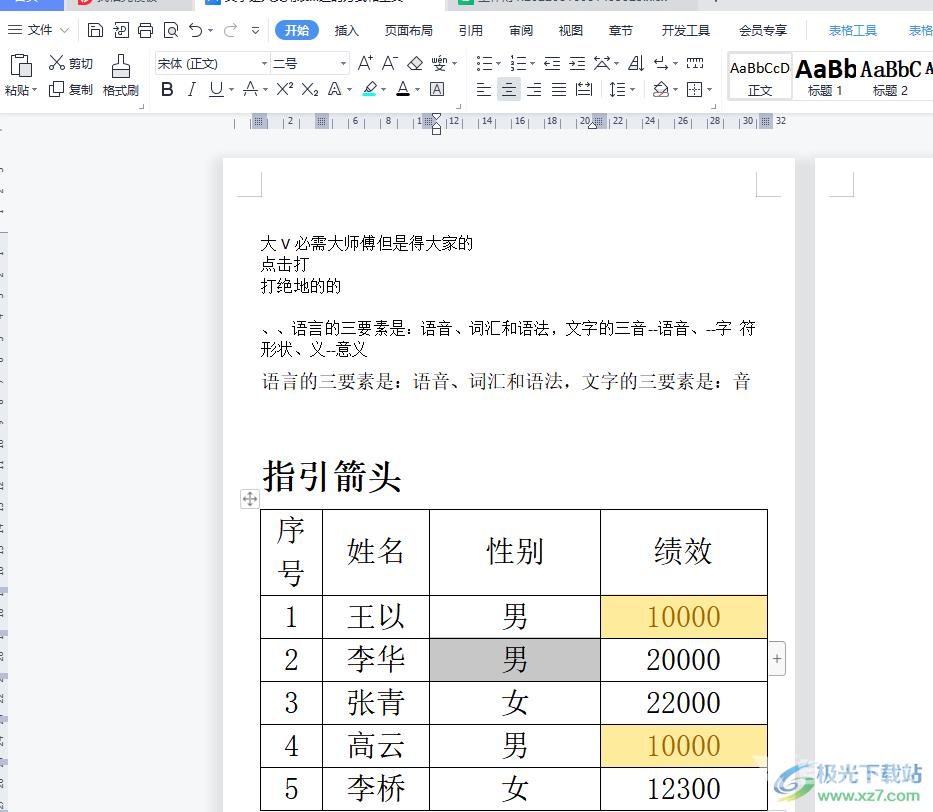Open the underline style dropdown arrow
This screenshot has width=933, height=812.
tap(231, 90)
